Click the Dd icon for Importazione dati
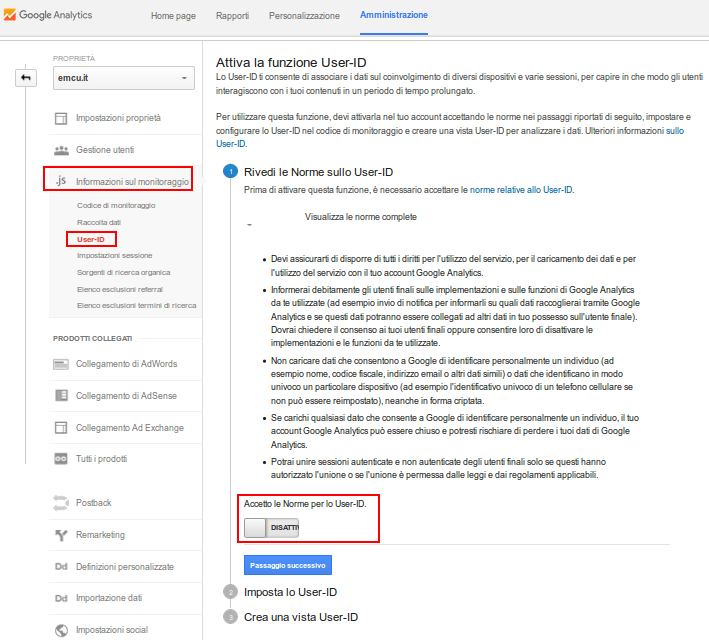 (x=61, y=598)
